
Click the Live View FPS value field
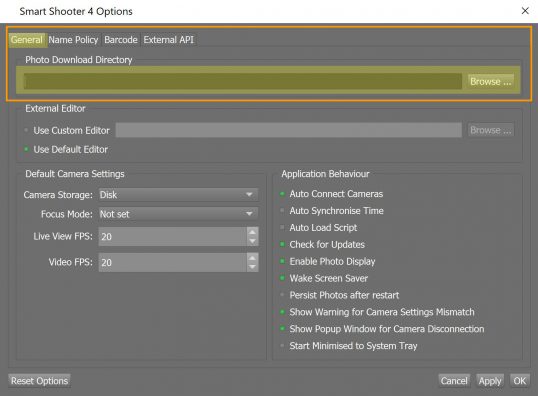(x=173, y=236)
